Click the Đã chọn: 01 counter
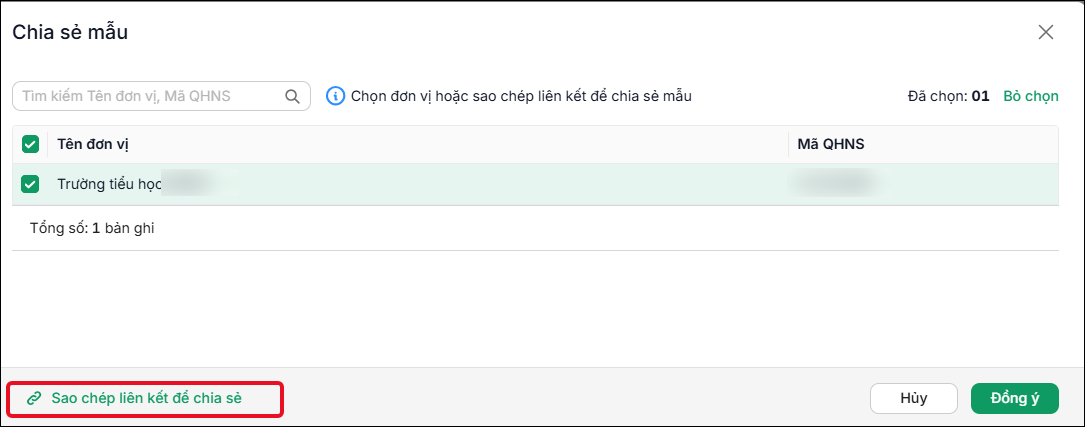 click(x=949, y=96)
